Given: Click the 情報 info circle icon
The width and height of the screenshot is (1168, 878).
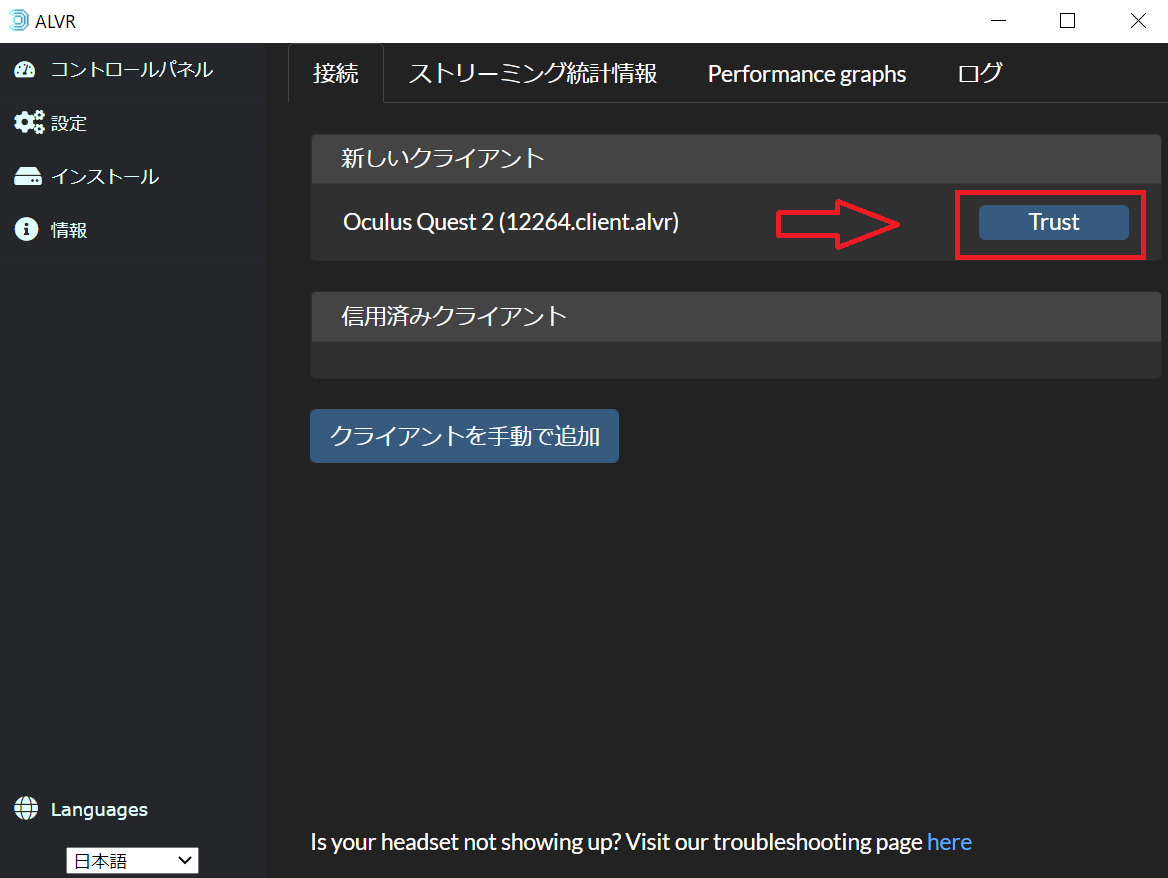Looking at the screenshot, I should tap(26, 229).
